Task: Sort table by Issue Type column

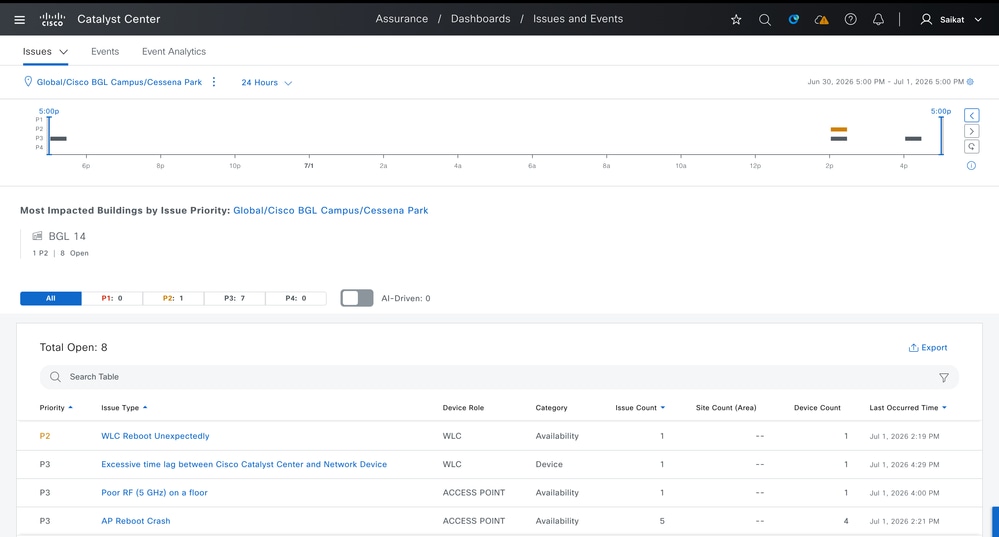Action: click(124, 408)
